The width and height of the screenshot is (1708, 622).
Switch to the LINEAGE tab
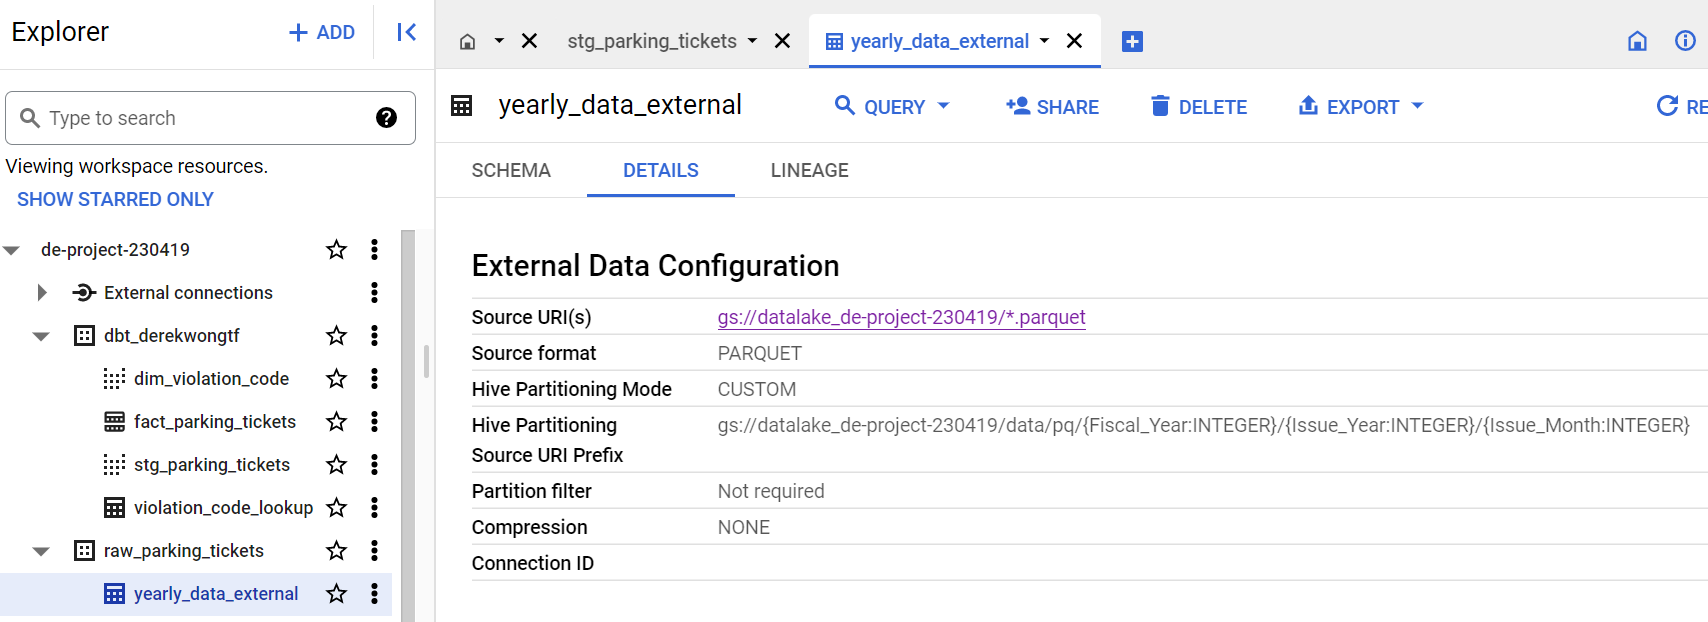point(809,171)
